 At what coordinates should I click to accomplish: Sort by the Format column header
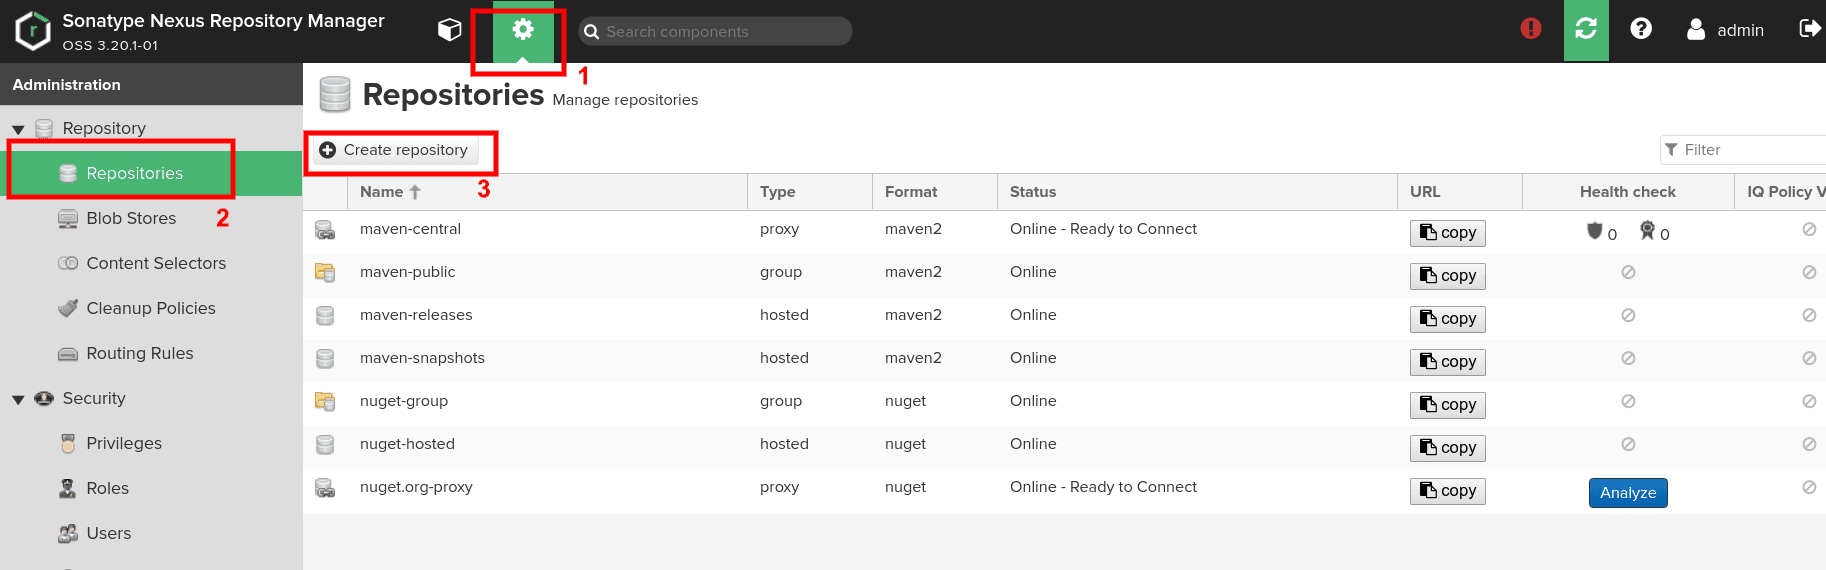pyautogui.click(x=935, y=192)
